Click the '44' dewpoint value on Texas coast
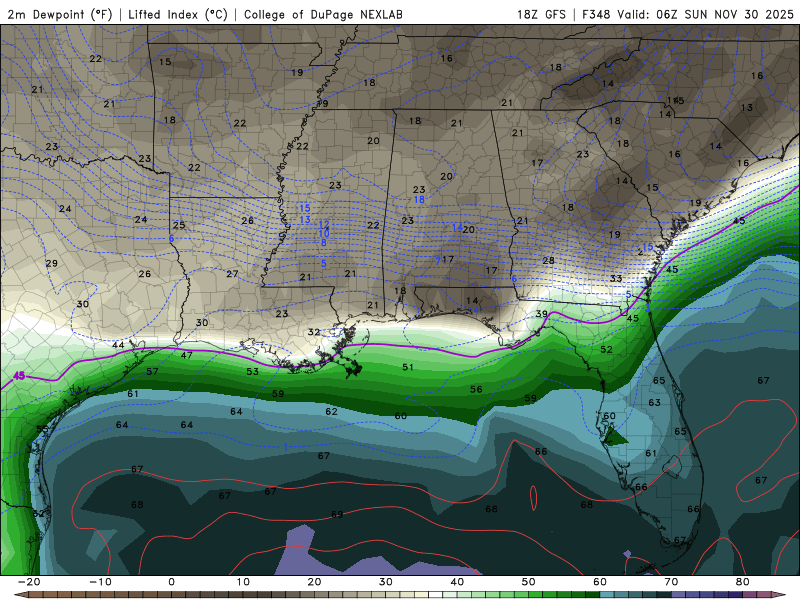Image resolution: width=800 pixels, height=600 pixels. [118, 345]
